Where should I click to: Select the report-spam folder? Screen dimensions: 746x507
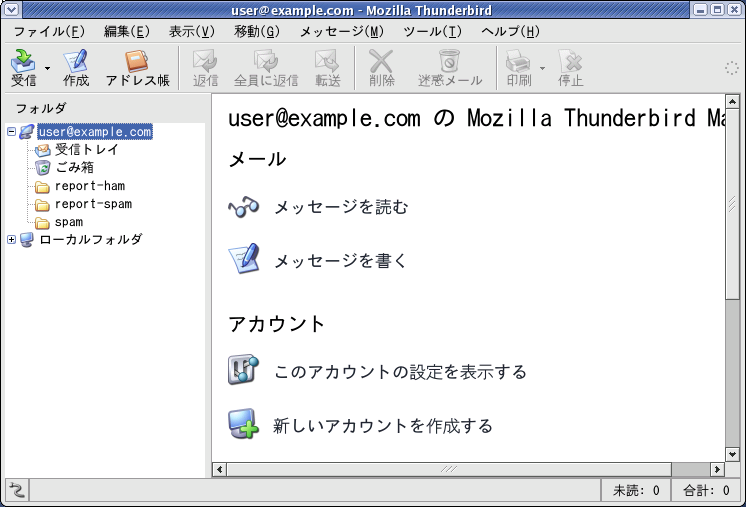tap(93, 204)
